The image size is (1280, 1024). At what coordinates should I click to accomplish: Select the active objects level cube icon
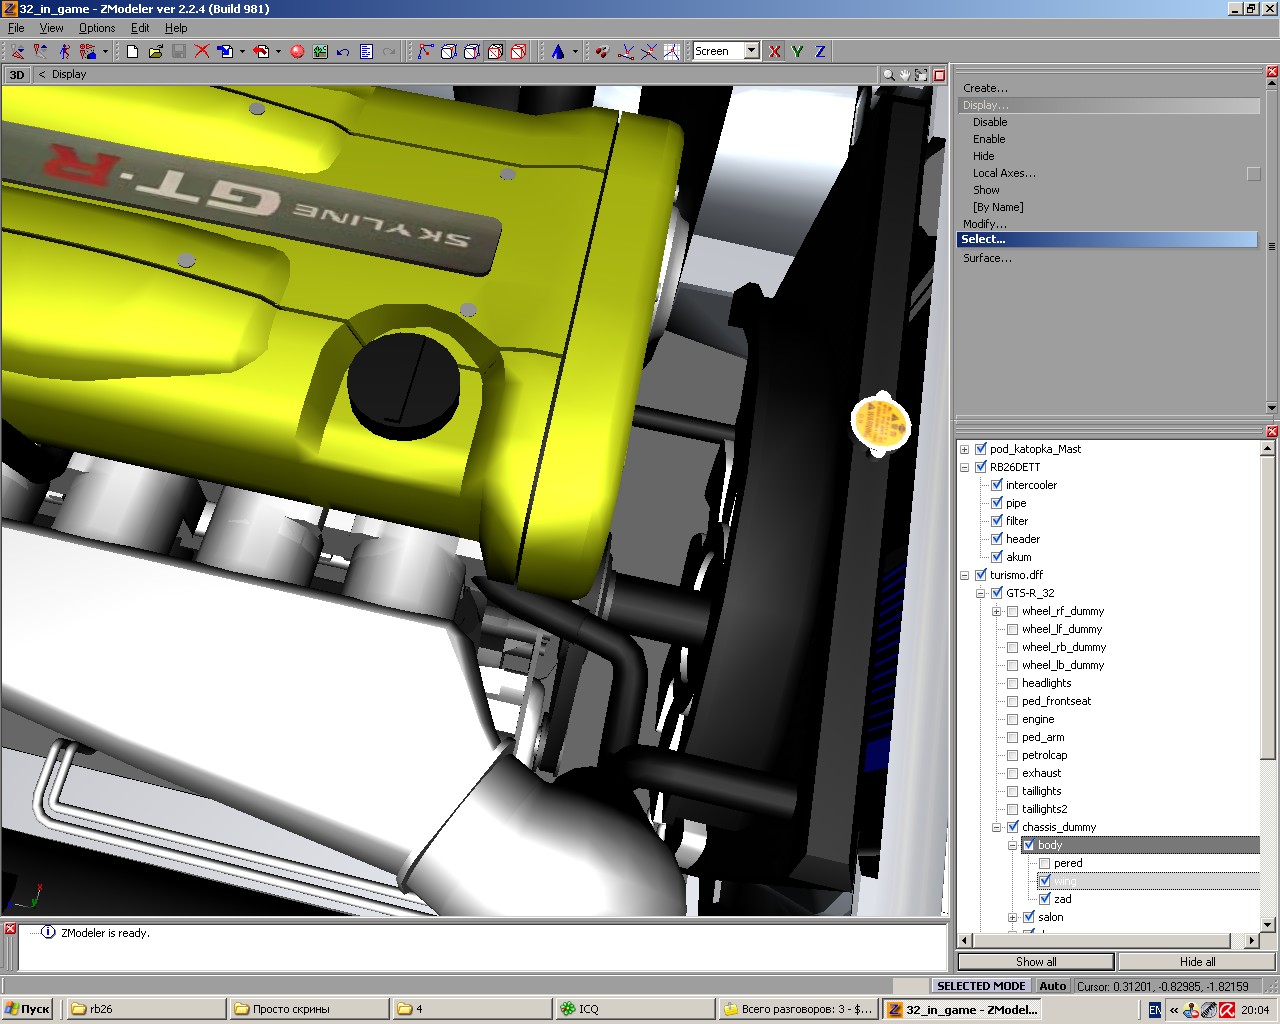[495, 51]
